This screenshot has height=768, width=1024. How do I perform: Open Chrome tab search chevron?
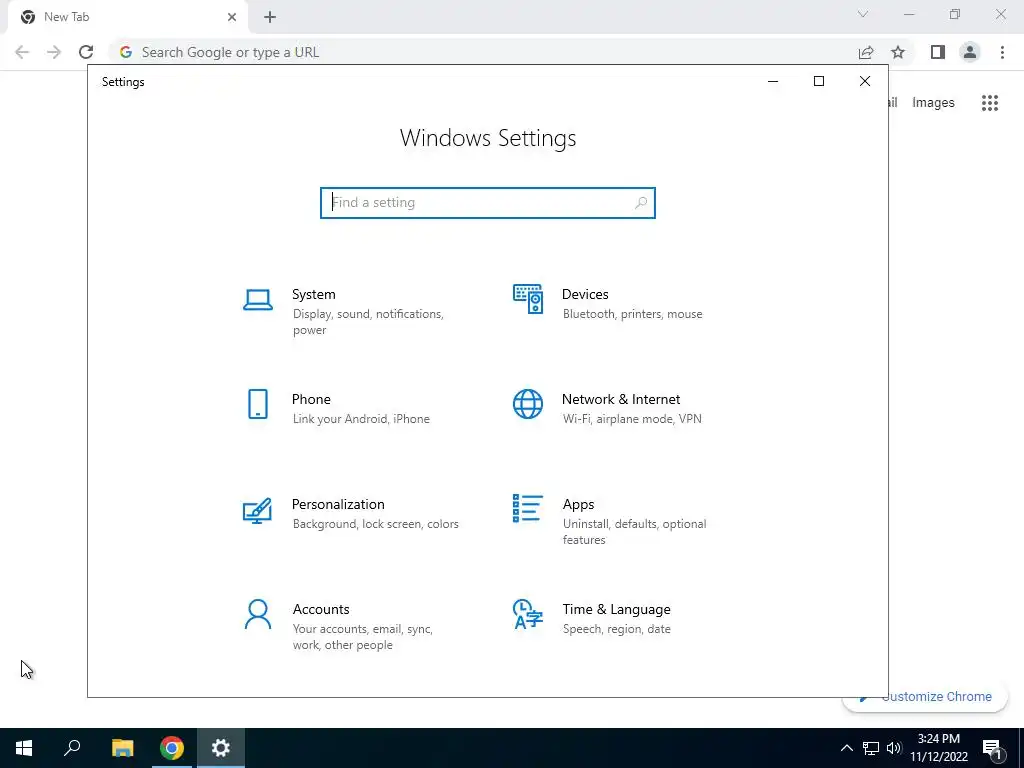863,14
